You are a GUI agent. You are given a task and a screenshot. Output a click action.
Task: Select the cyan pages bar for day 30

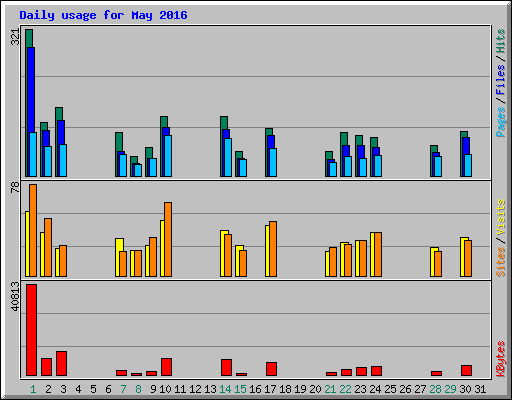[468, 165]
